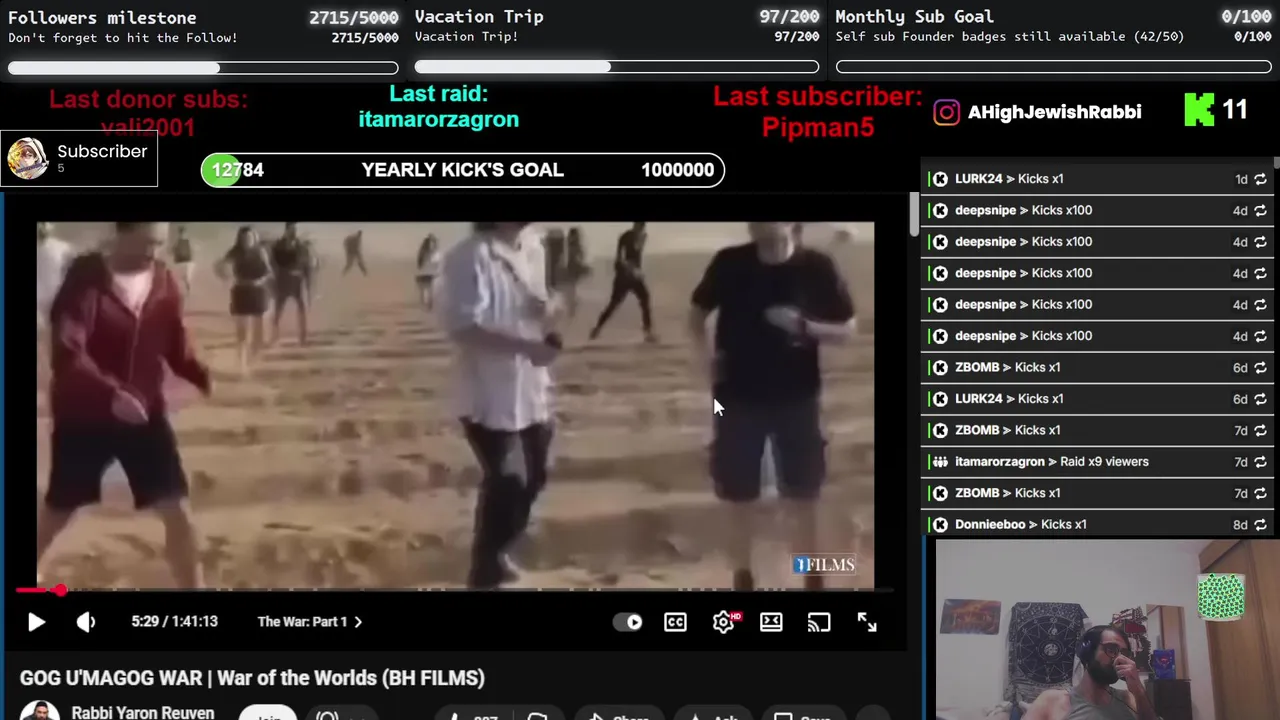Click the page scrollbar beside video
1280x720 pixels.
[913, 215]
